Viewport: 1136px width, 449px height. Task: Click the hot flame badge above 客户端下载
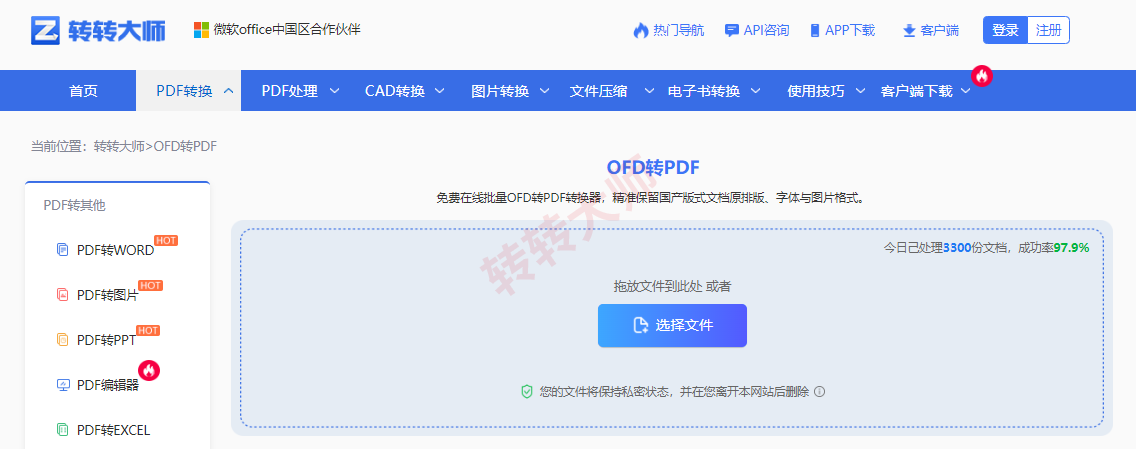coord(982,75)
